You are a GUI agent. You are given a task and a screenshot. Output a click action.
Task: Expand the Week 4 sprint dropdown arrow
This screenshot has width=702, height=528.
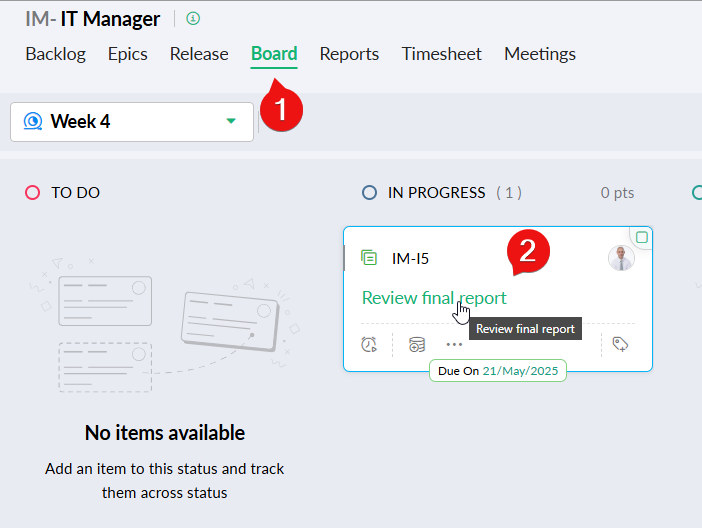pos(231,121)
